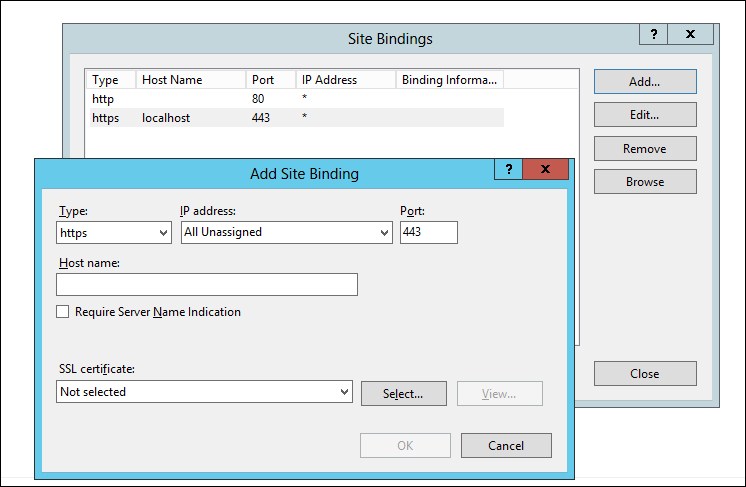The width and height of the screenshot is (746, 487).
Task: Click the Remove button
Action: pyautogui.click(x=645, y=149)
